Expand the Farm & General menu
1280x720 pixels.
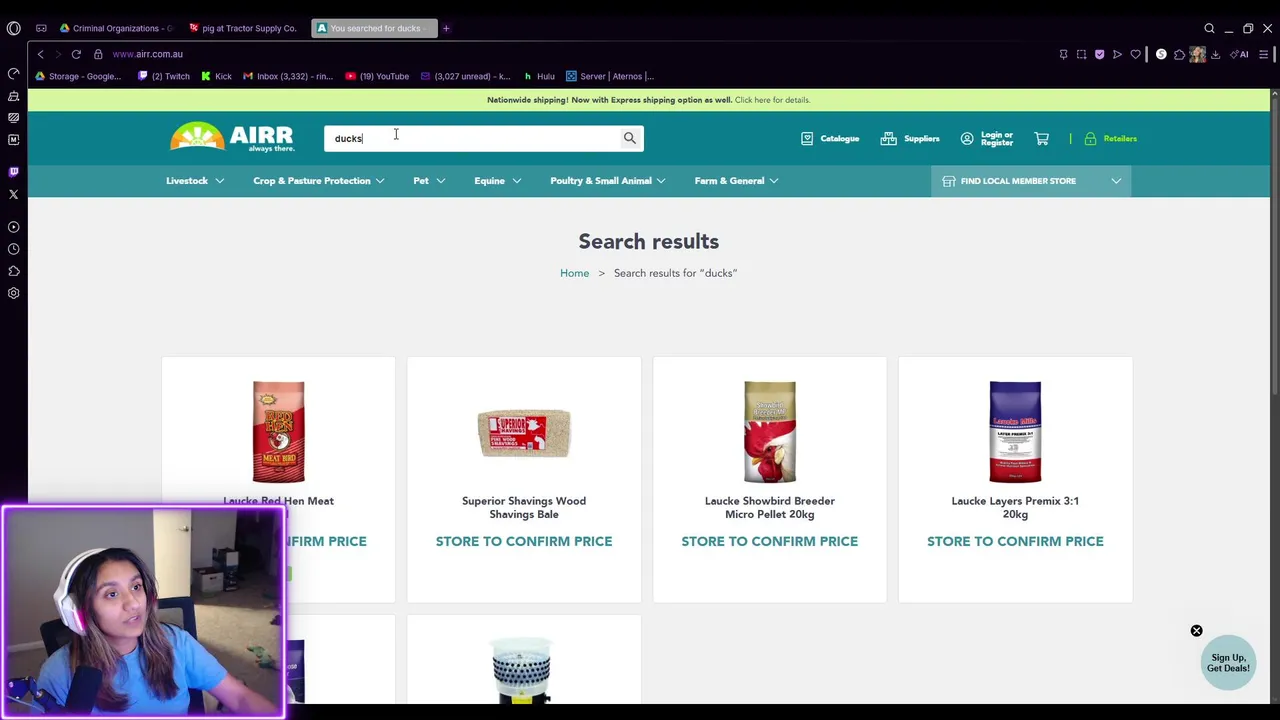click(x=737, y=181)
